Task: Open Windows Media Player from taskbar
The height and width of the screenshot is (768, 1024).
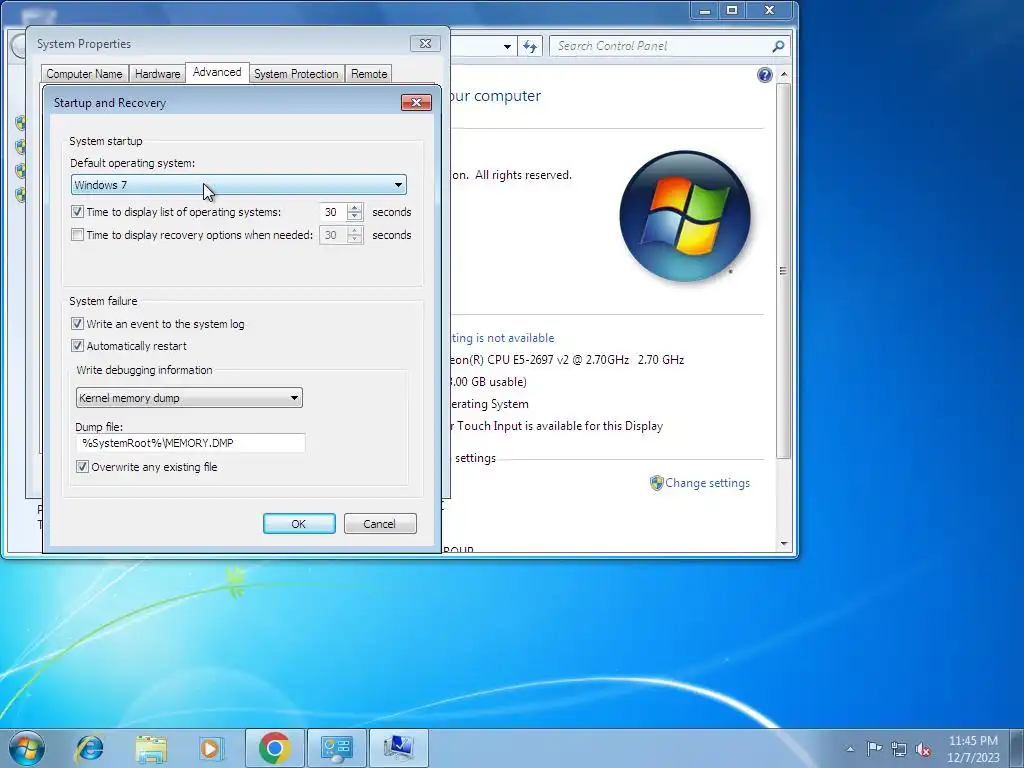Action: point(211,748)
